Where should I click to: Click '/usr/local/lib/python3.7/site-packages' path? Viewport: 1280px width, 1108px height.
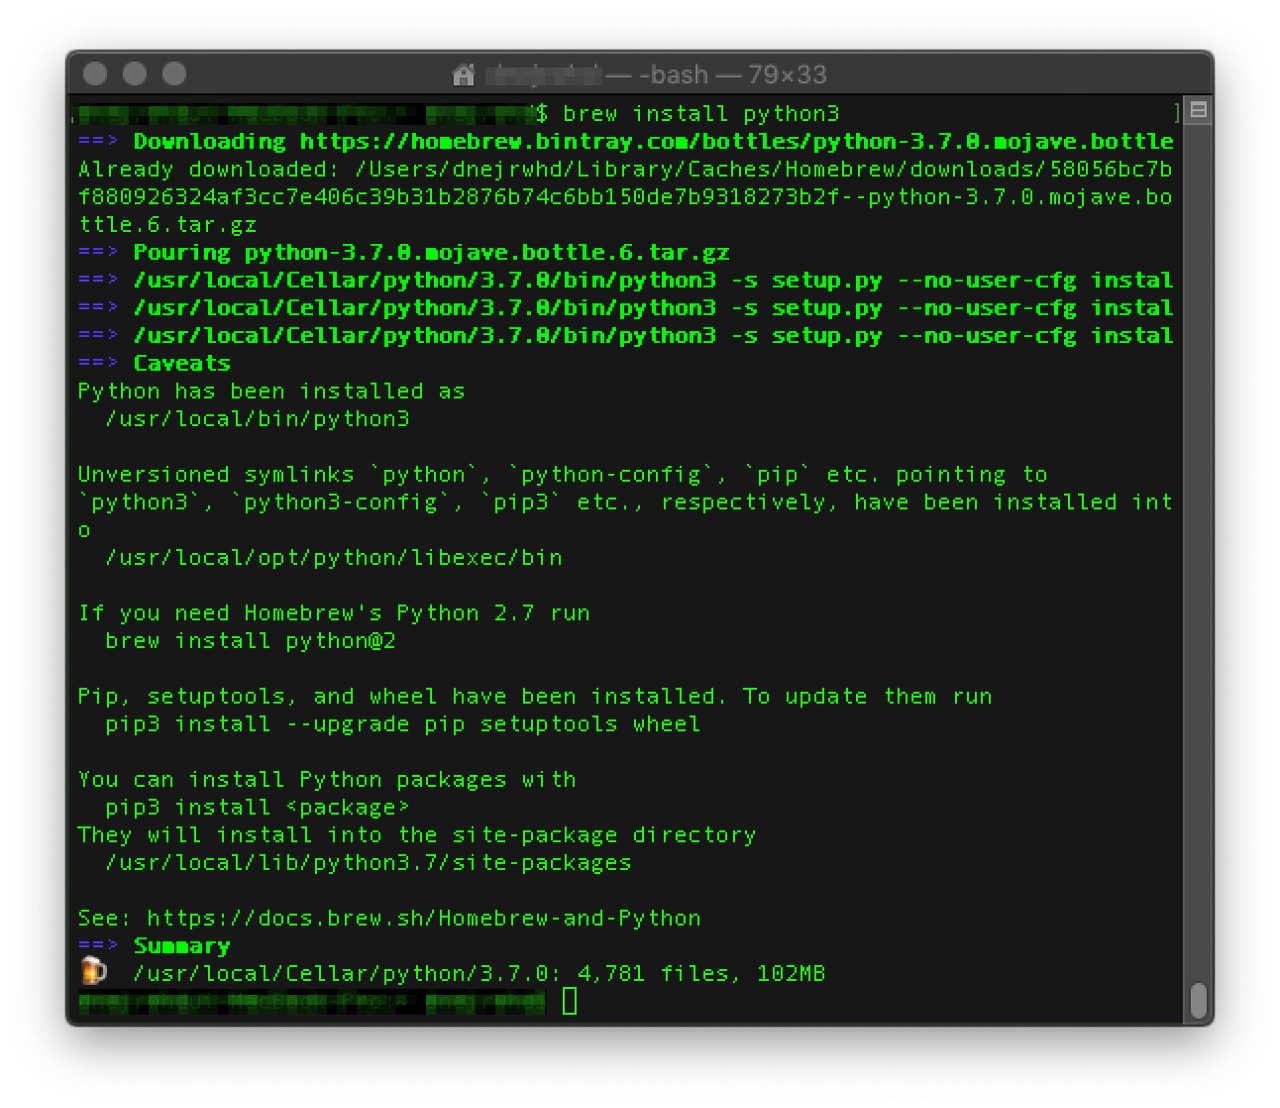(x=368, y=862)
